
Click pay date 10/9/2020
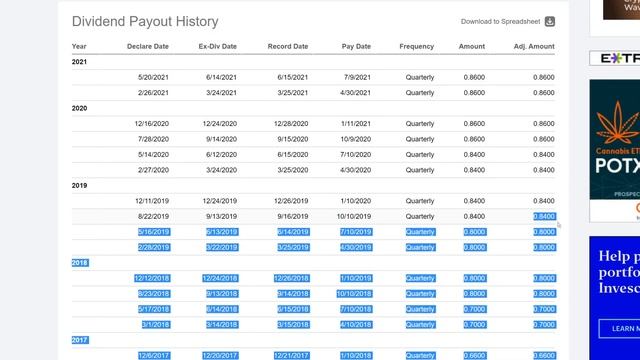pos(356,139)
